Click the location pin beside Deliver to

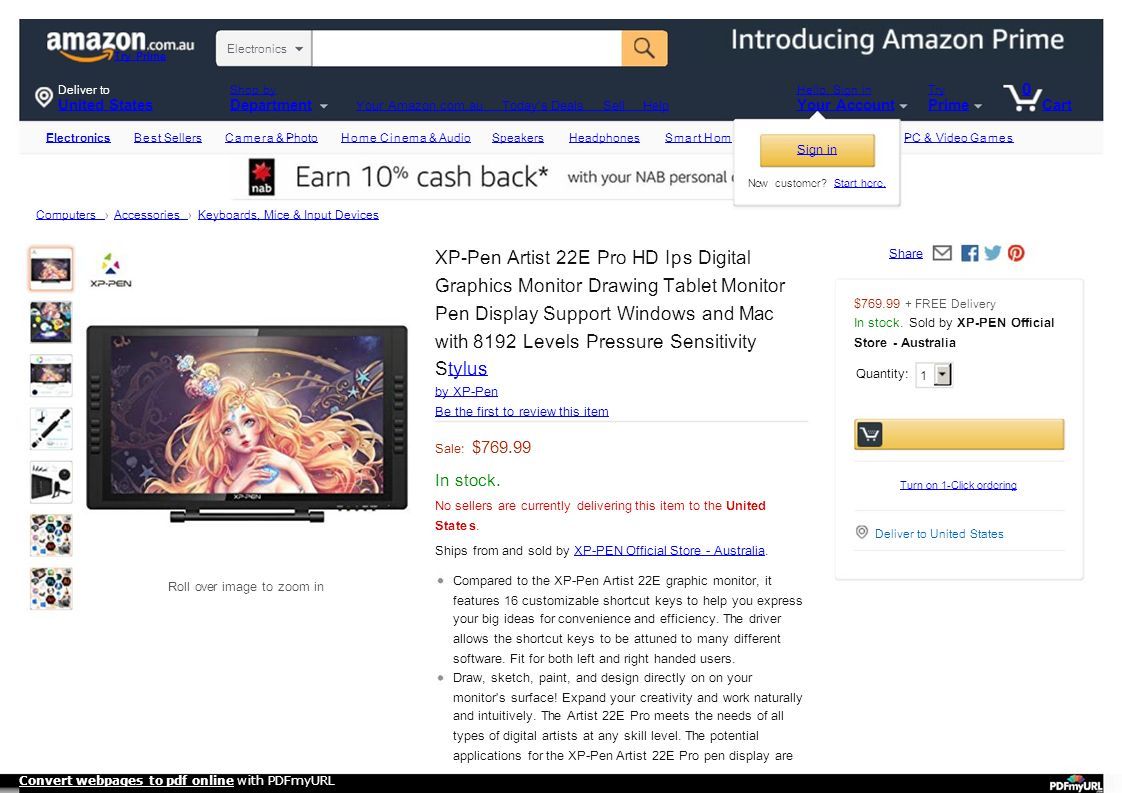coord(44,97)
